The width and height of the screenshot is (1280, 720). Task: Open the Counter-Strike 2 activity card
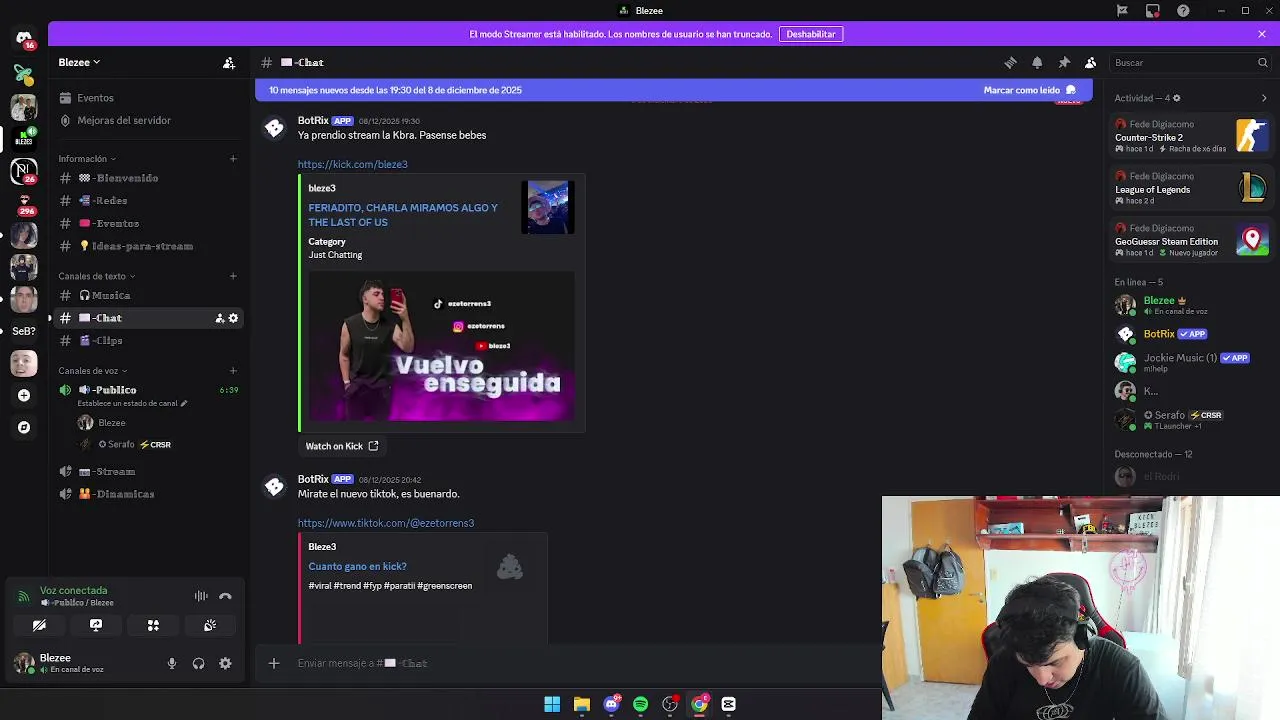click(x=1191, y=136)
